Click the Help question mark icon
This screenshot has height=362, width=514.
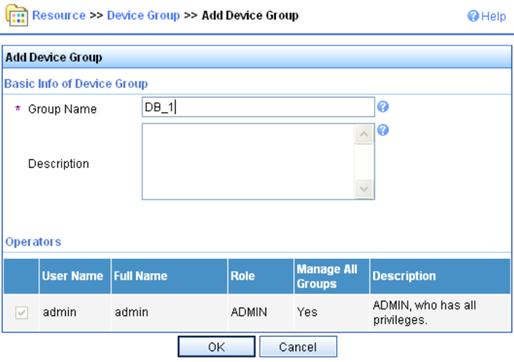pos(473,16)
